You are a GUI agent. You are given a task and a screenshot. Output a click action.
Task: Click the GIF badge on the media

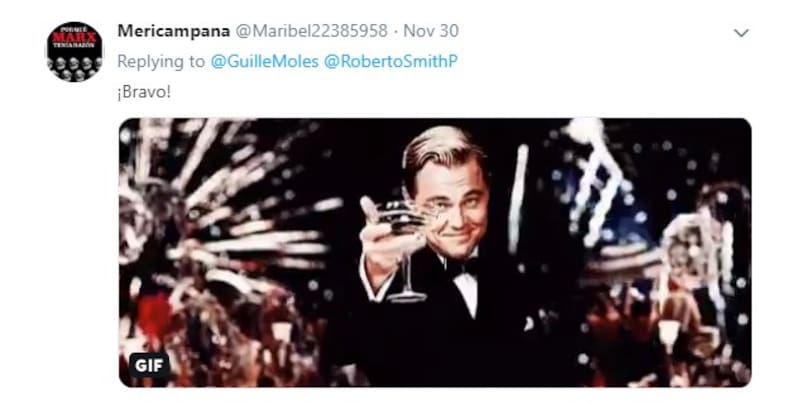point(149,365)
